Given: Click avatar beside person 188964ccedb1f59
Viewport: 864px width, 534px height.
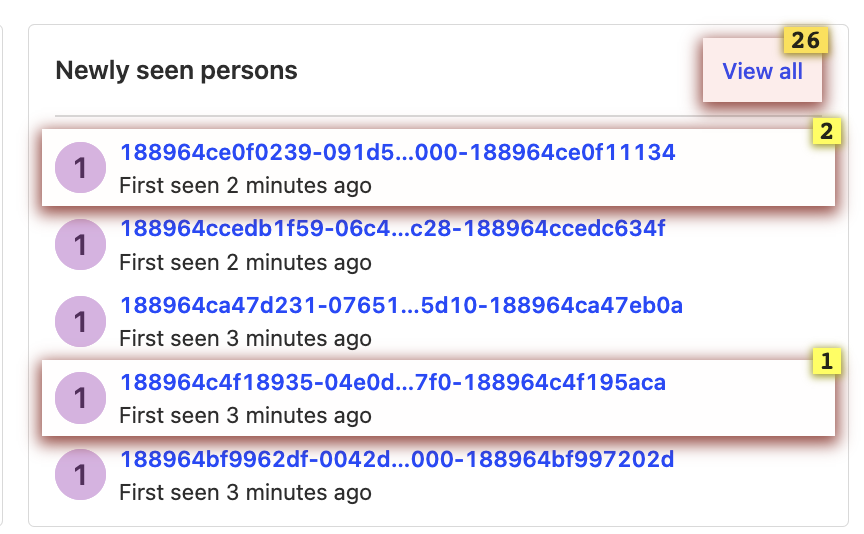Looking at the screenshot, I should pyautogui.click(x=81, y=245).
